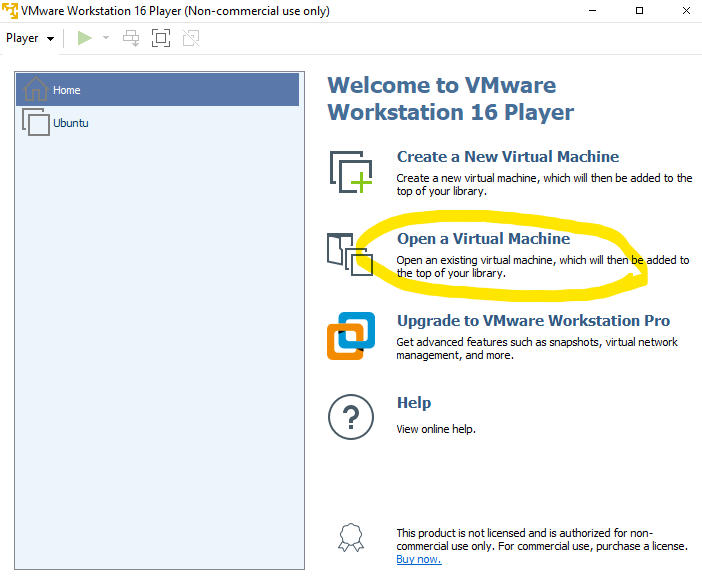Minimize the VMware Player window

click(592, 11)
